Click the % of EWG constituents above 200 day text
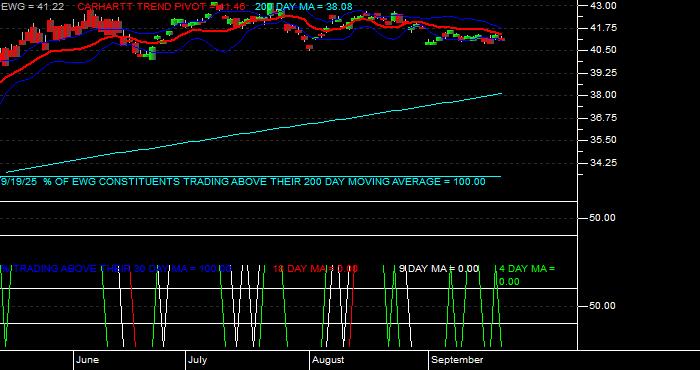Screen dimensions: 700x370 [243, 182]
